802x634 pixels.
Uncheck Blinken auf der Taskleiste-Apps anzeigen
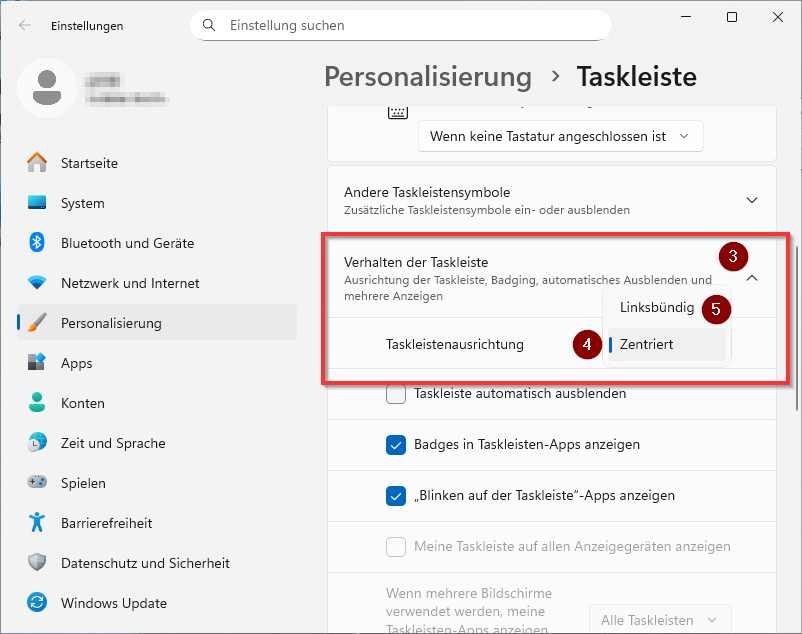pyautogui.click(x=396, y=495)
